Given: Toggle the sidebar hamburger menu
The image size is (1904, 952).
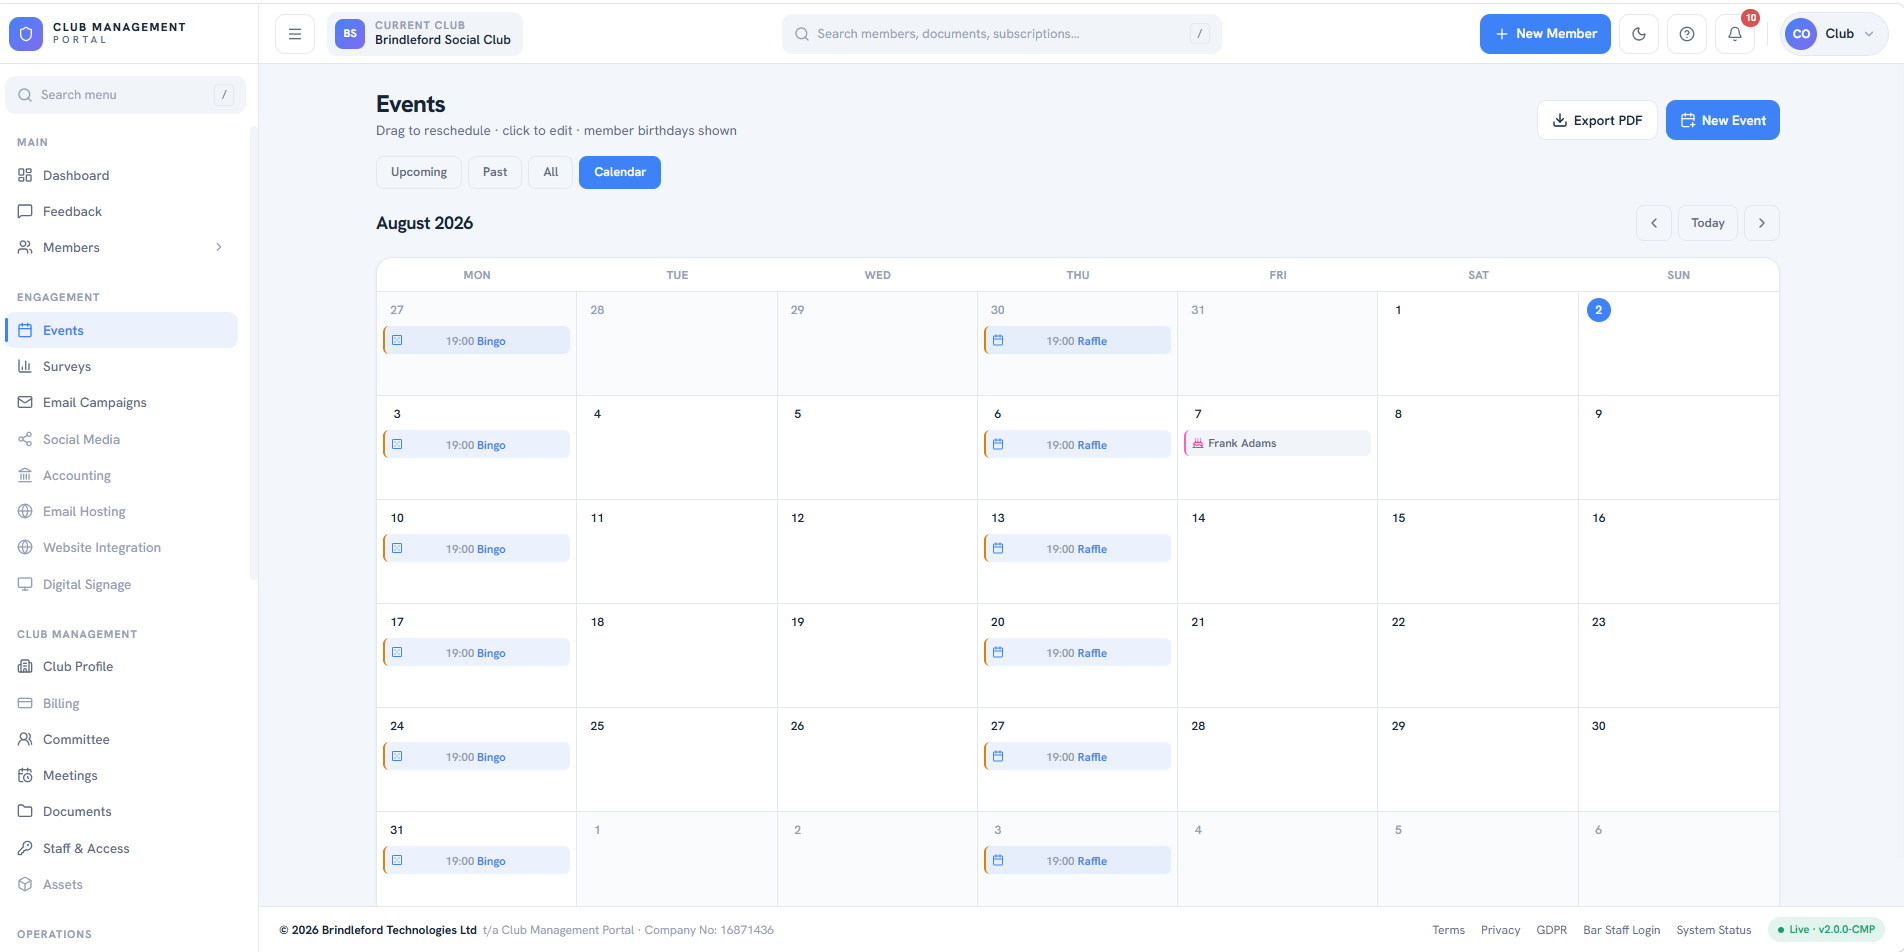Looking at the screenshot, I should pos(295,34).
